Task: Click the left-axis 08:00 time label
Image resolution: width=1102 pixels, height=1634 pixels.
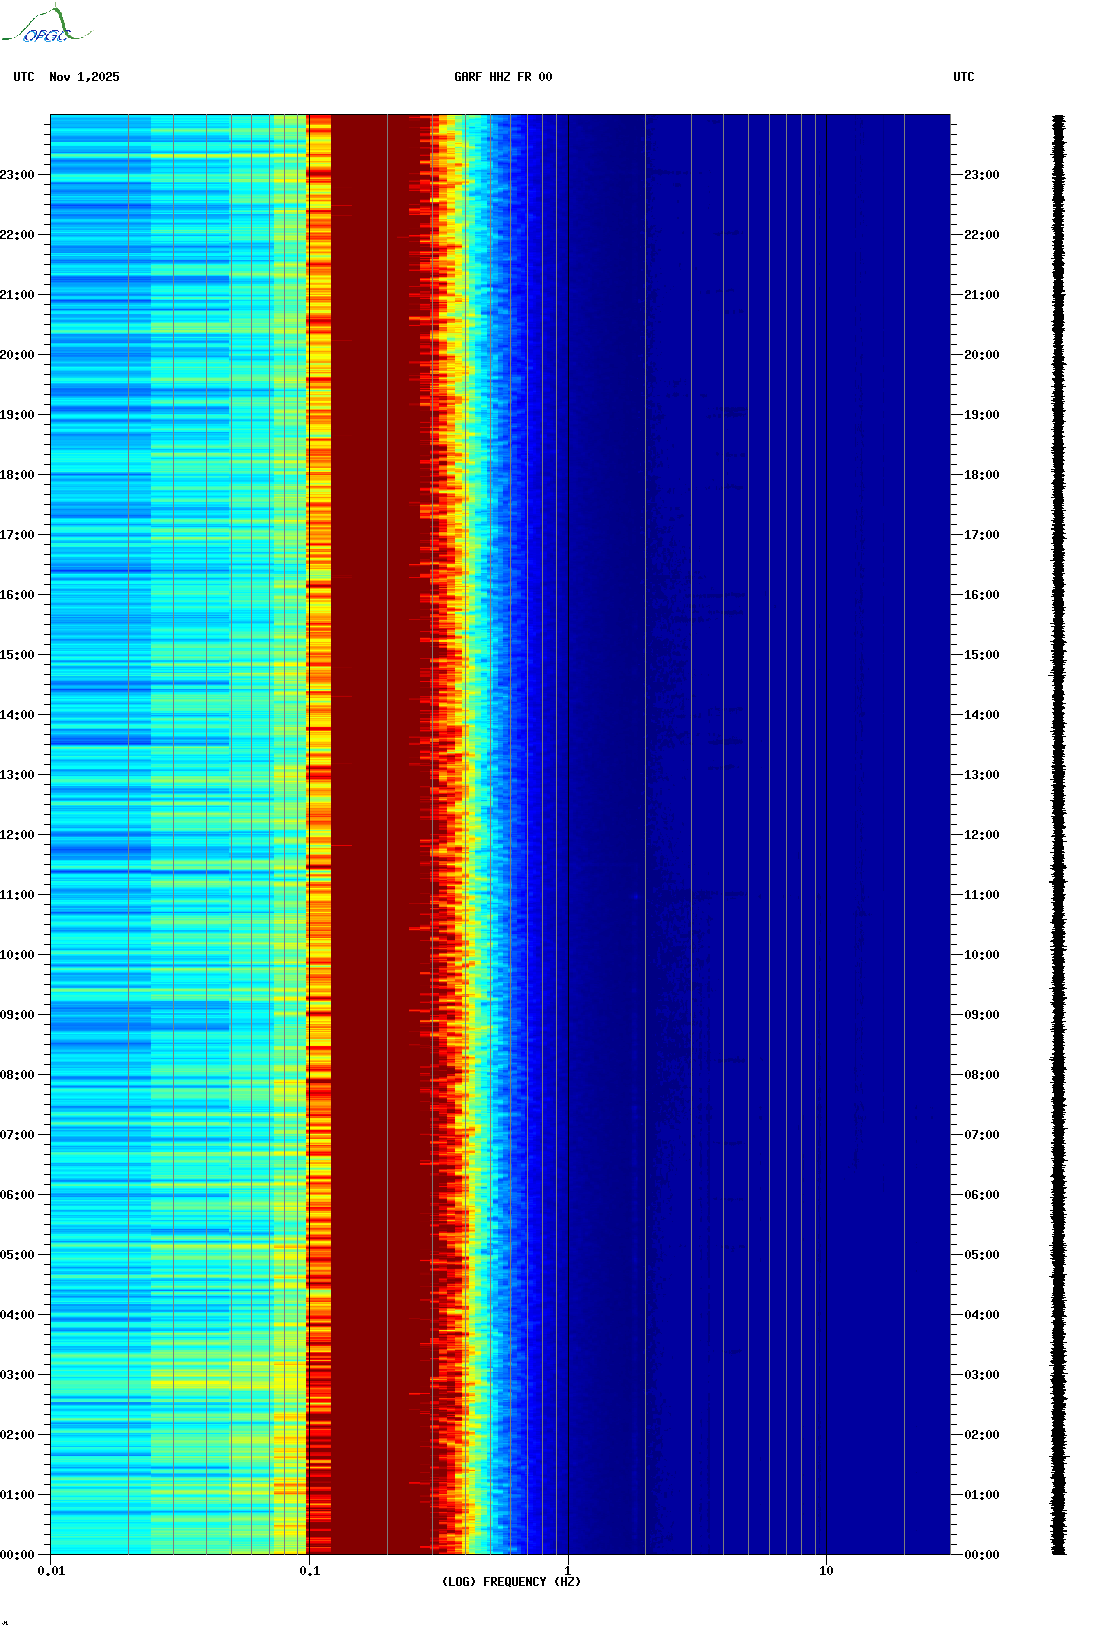Action: point(17,1075)
